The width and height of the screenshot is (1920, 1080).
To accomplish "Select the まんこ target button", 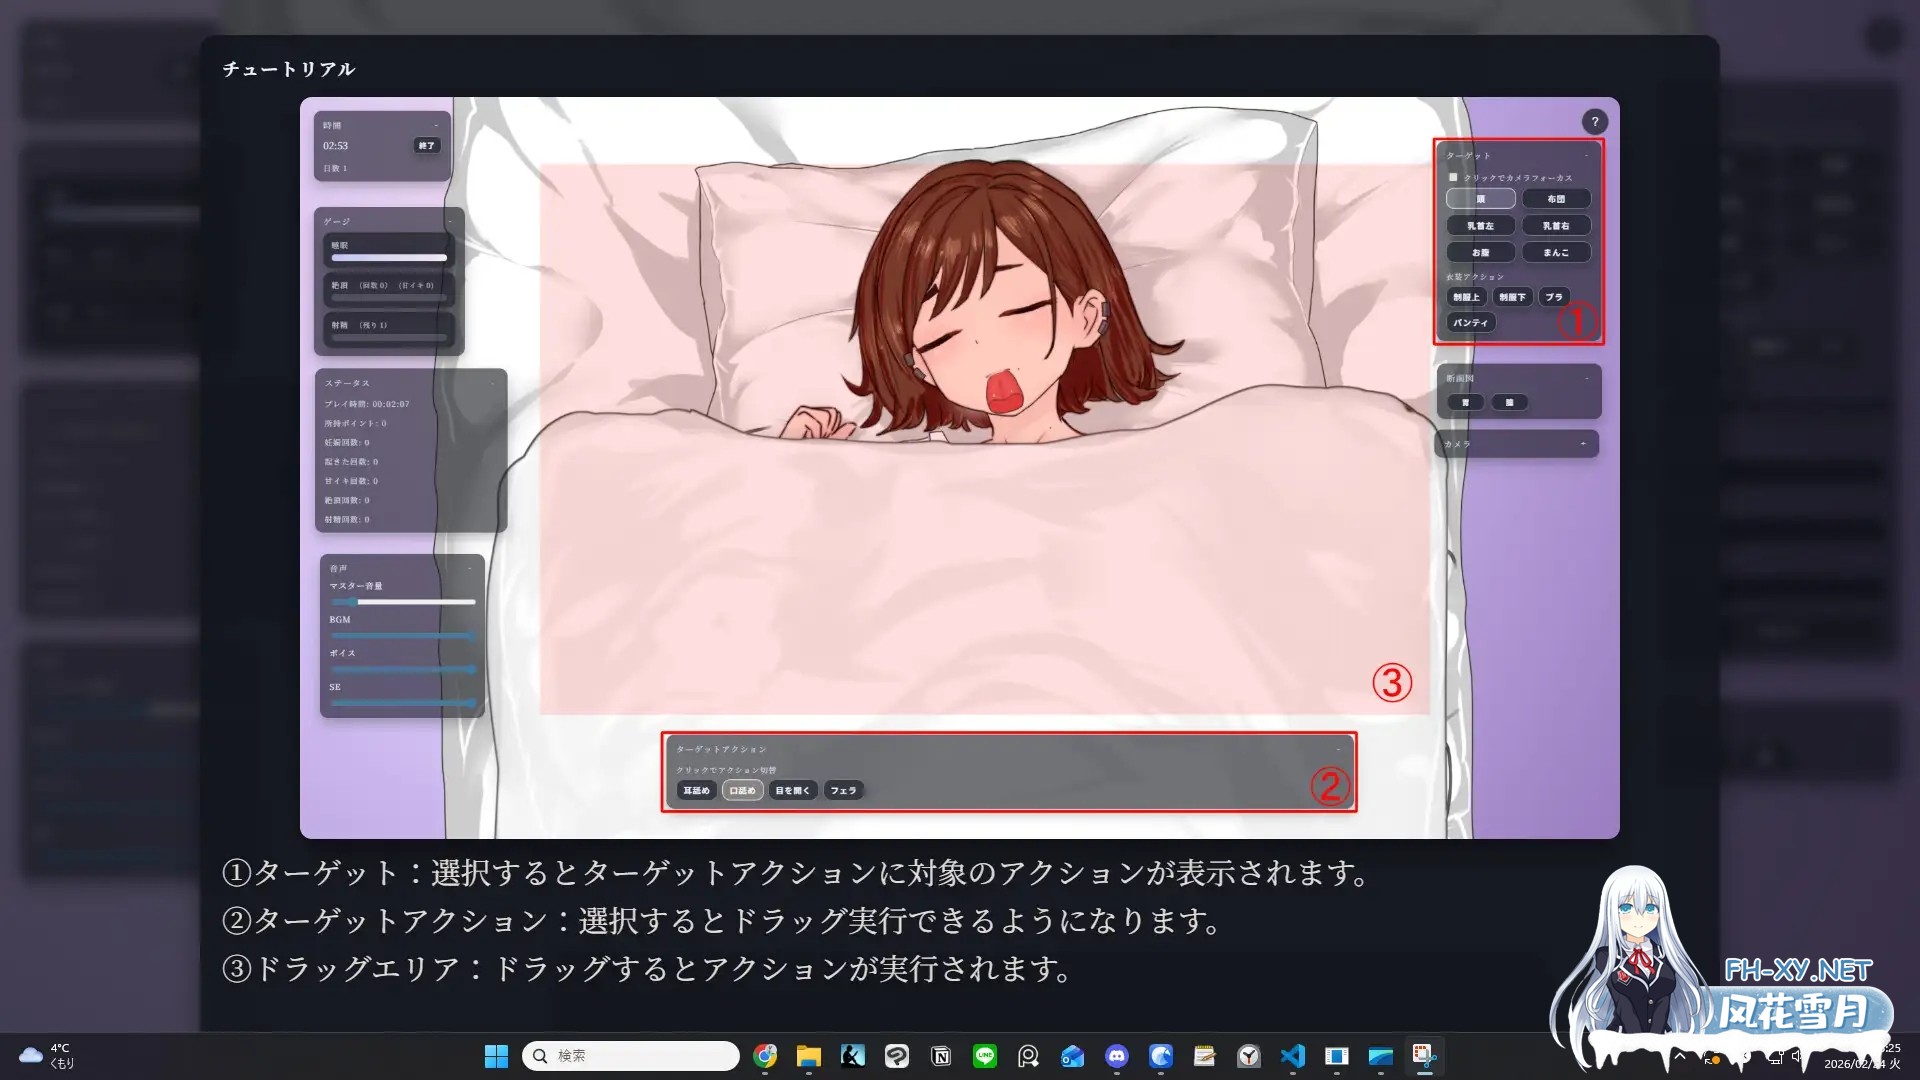I will pyautogui.click(x=1557, y=252).
